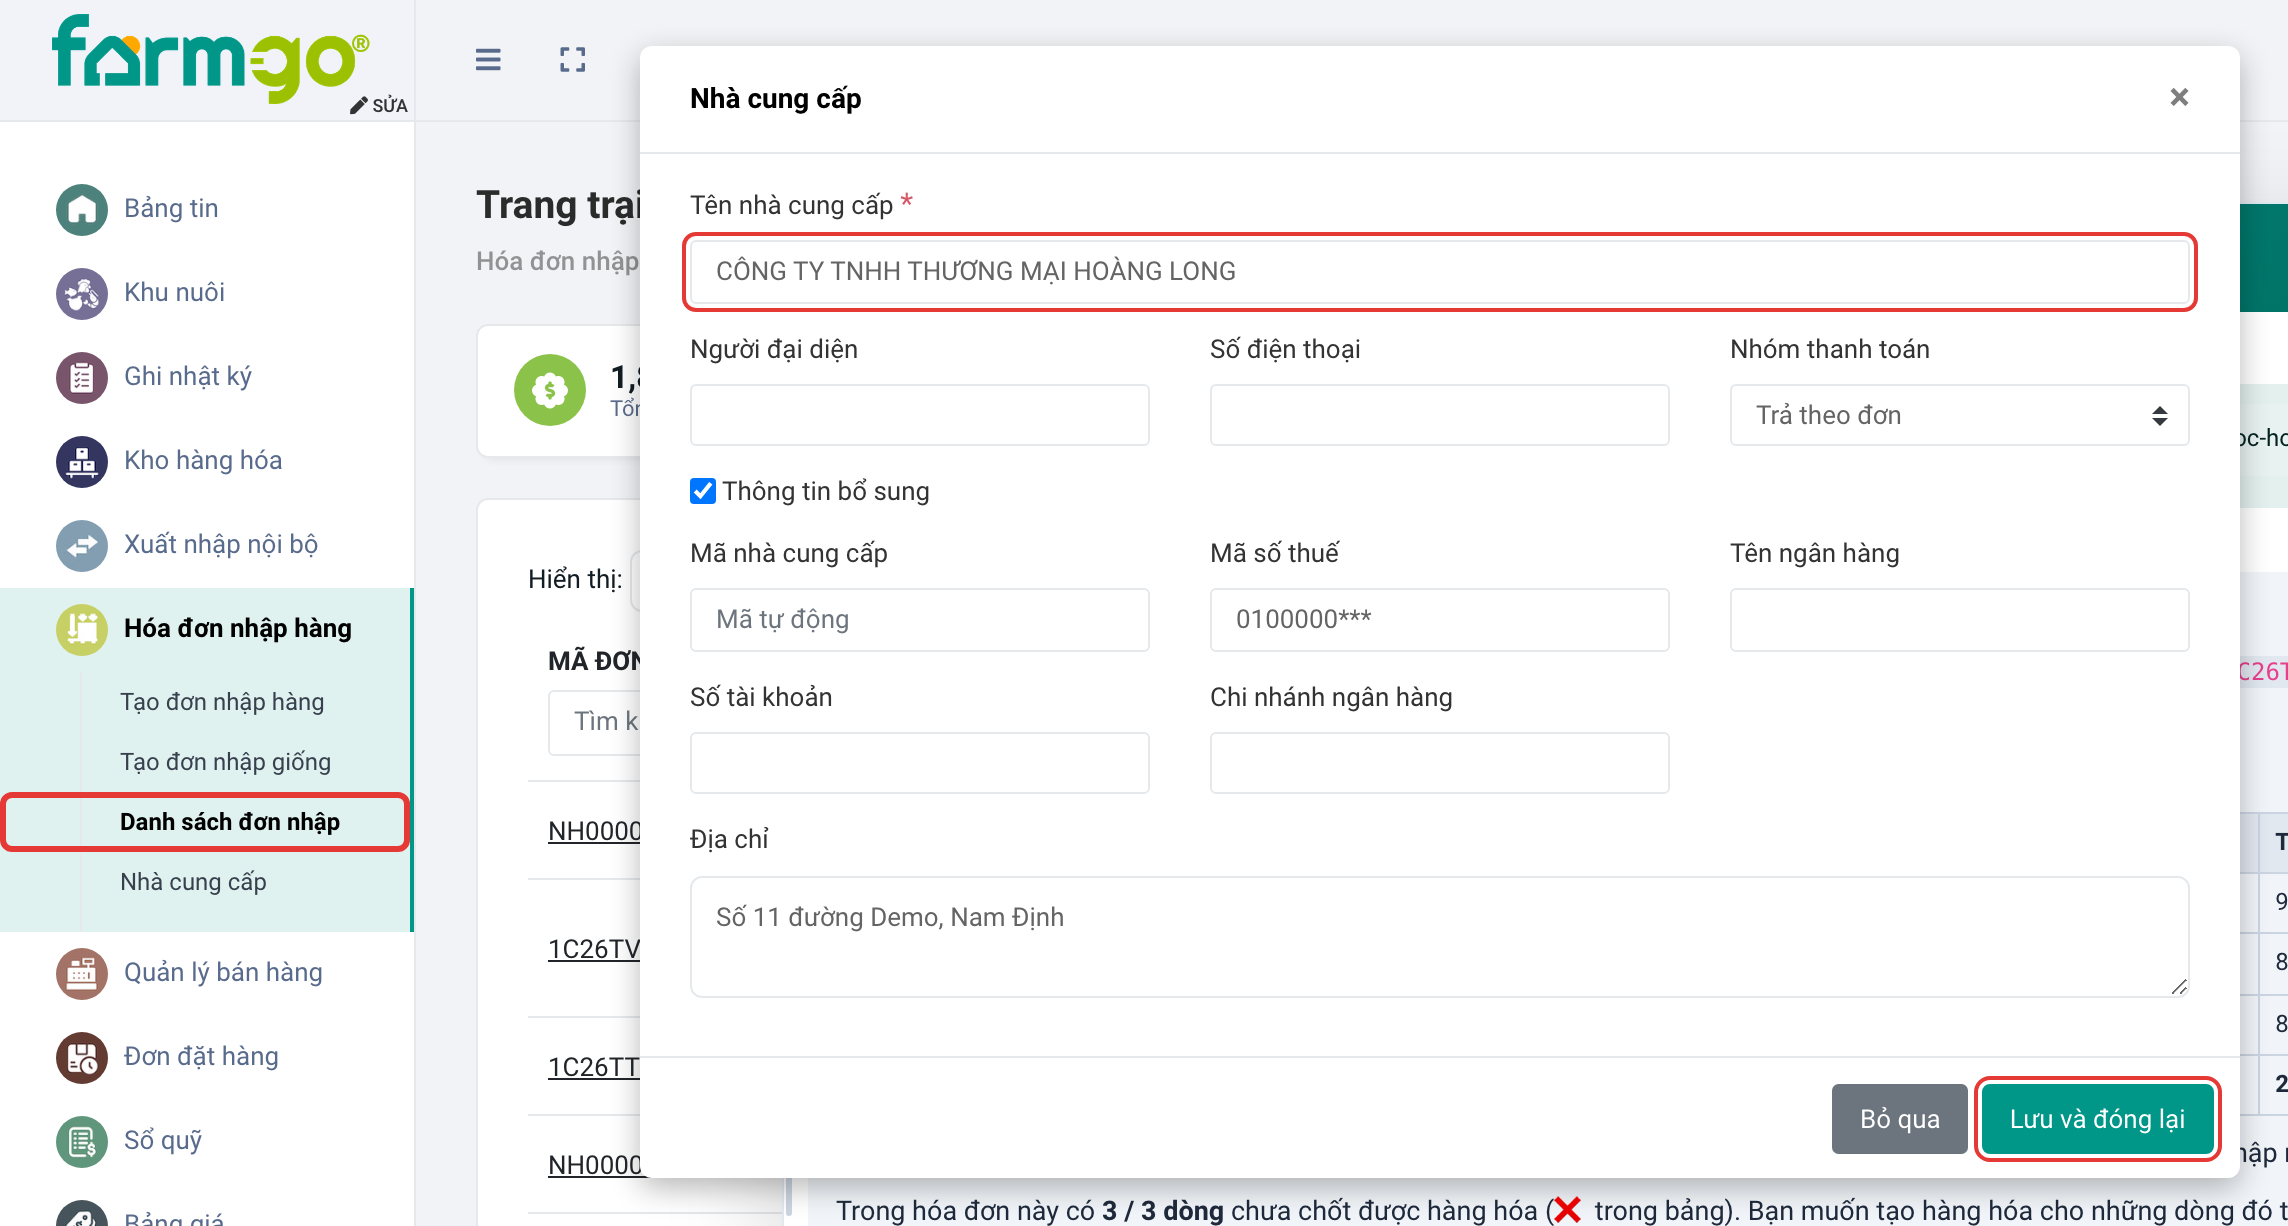Image resolution: width=2288 pixels, height=1226 pixels.
Task: Open Kho hàng hóa menu label
Action: coord(203,461)
